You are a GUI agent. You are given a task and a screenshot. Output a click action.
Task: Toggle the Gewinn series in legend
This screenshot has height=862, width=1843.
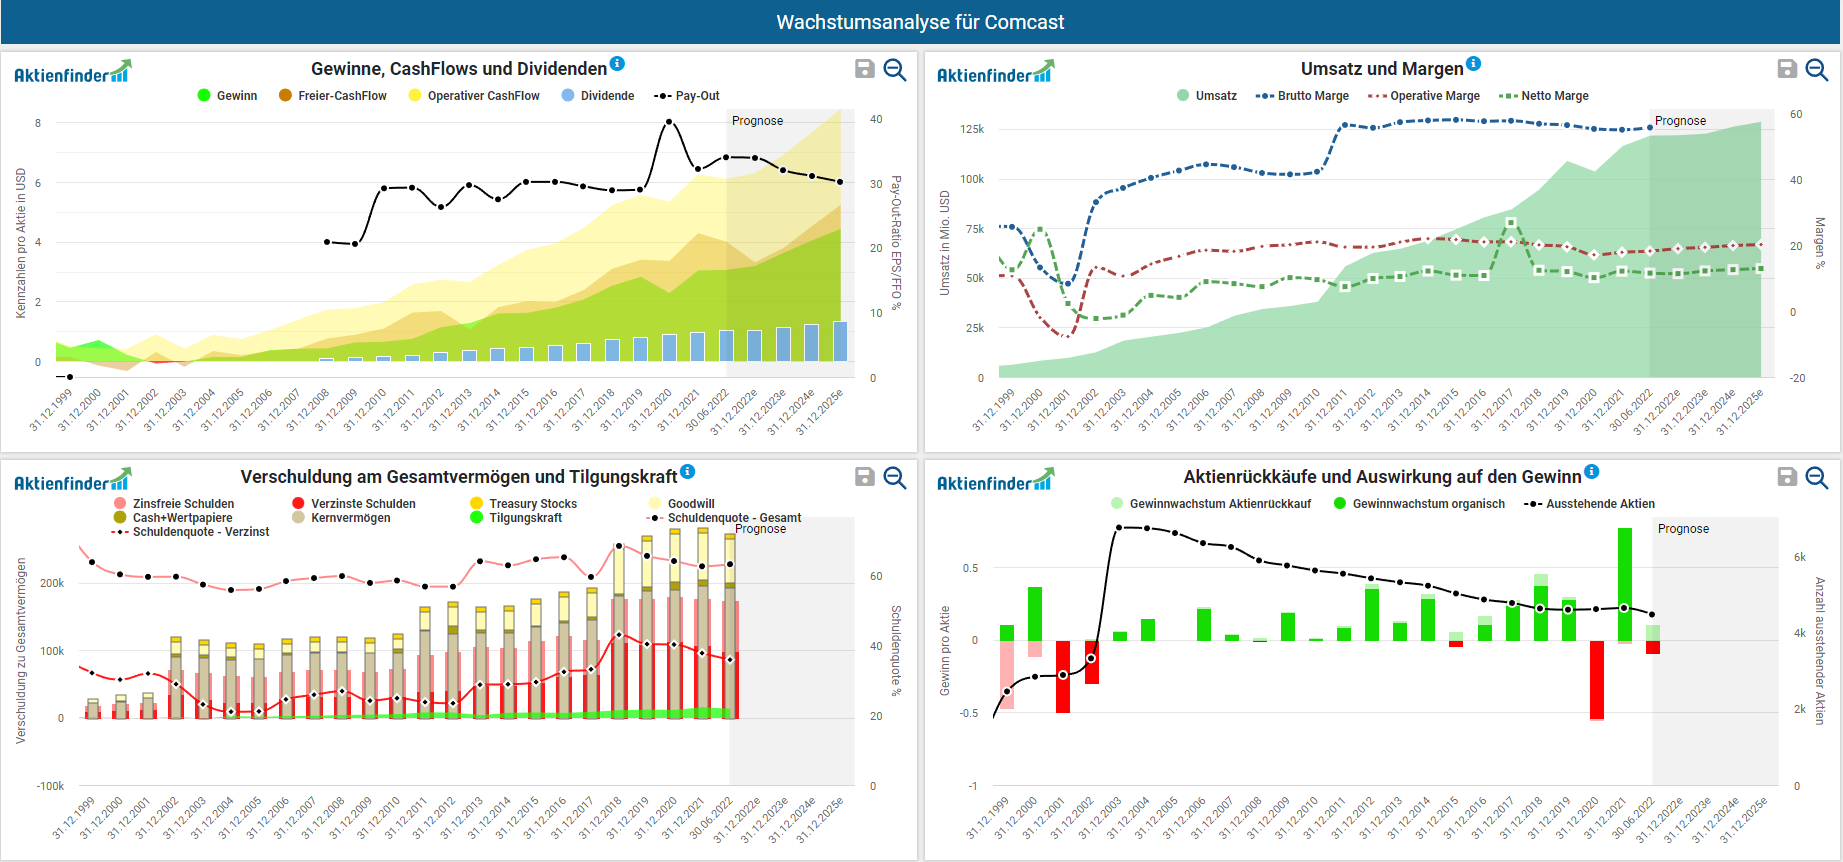point(228,96)
